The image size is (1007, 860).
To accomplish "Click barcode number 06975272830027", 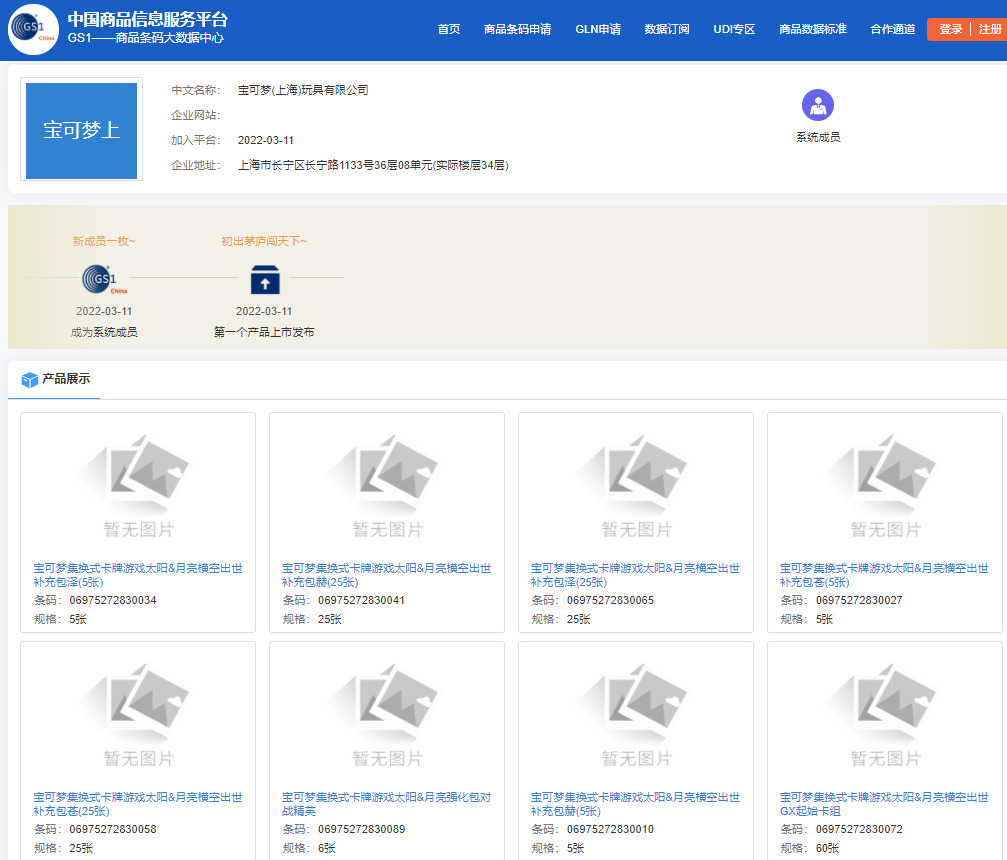I will tap(859, 601).
